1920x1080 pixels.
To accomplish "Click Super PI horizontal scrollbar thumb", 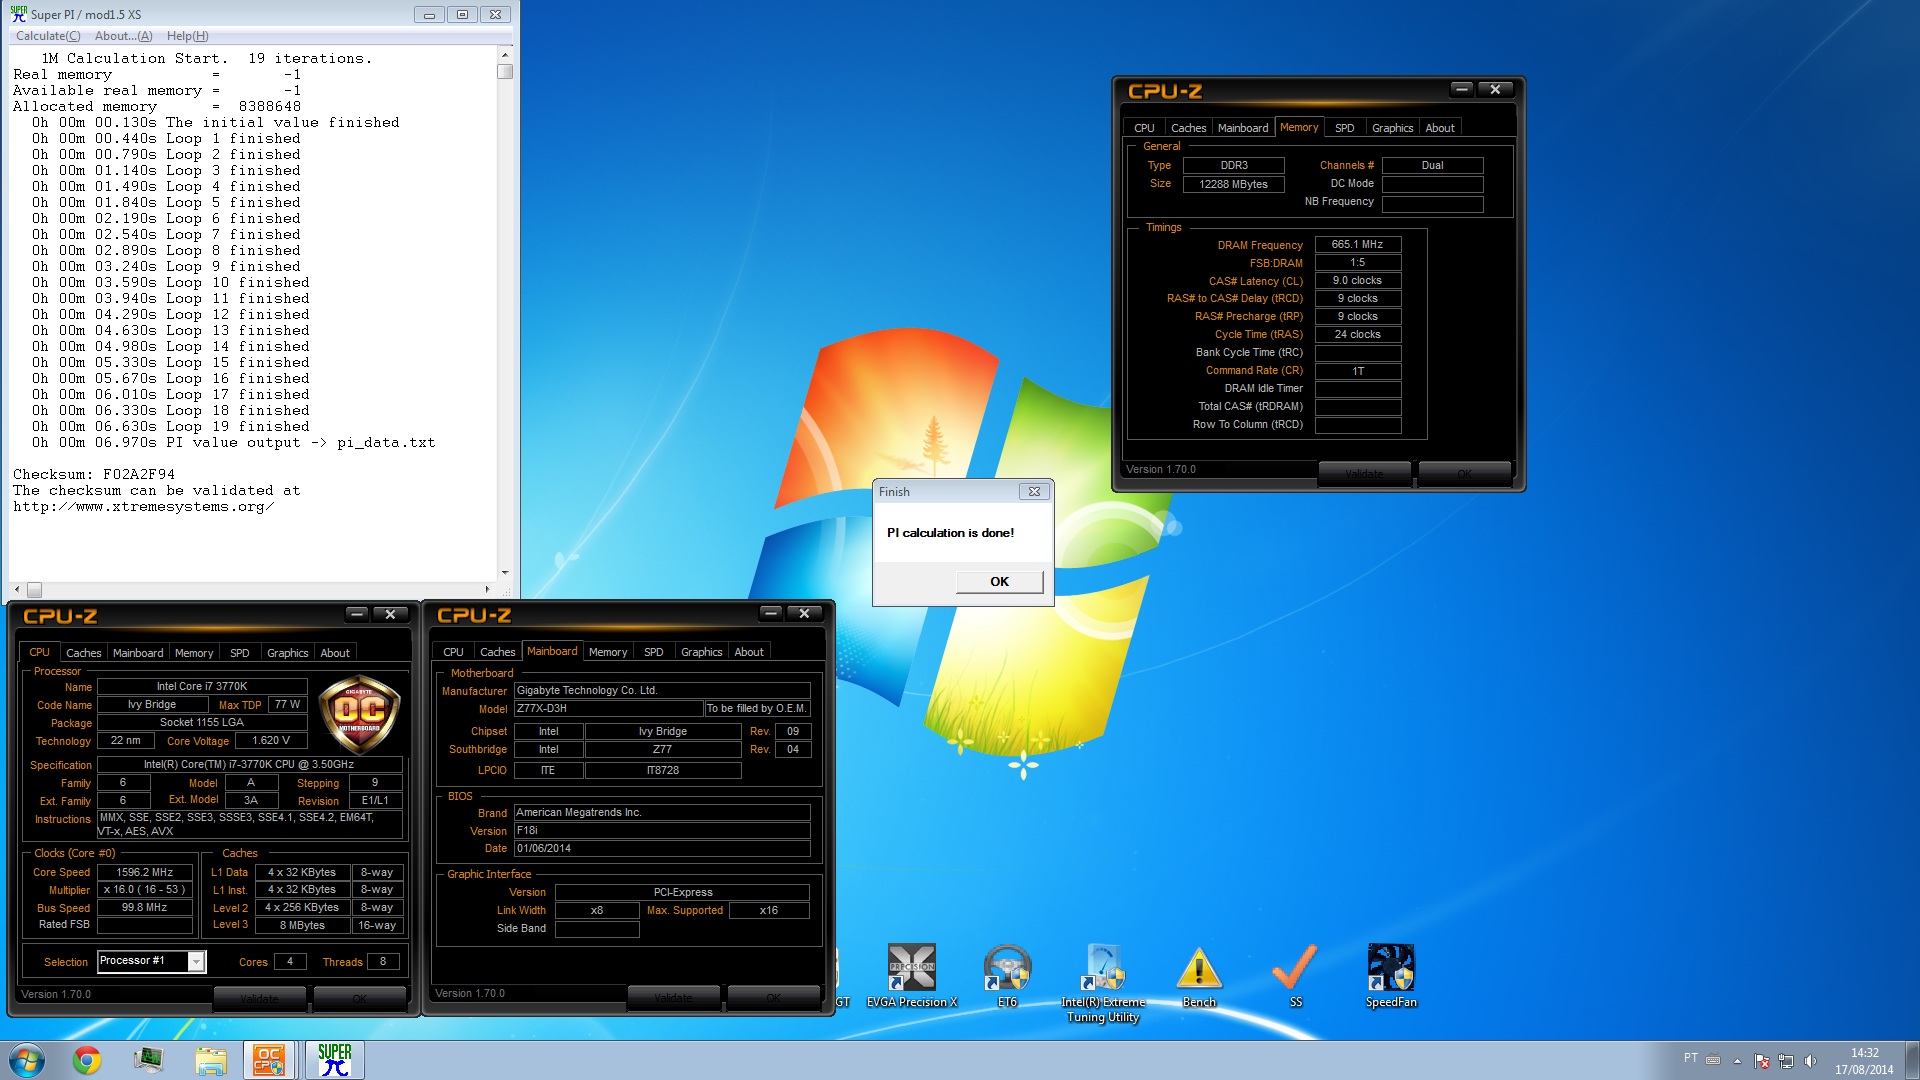I will tap(34, 589).
